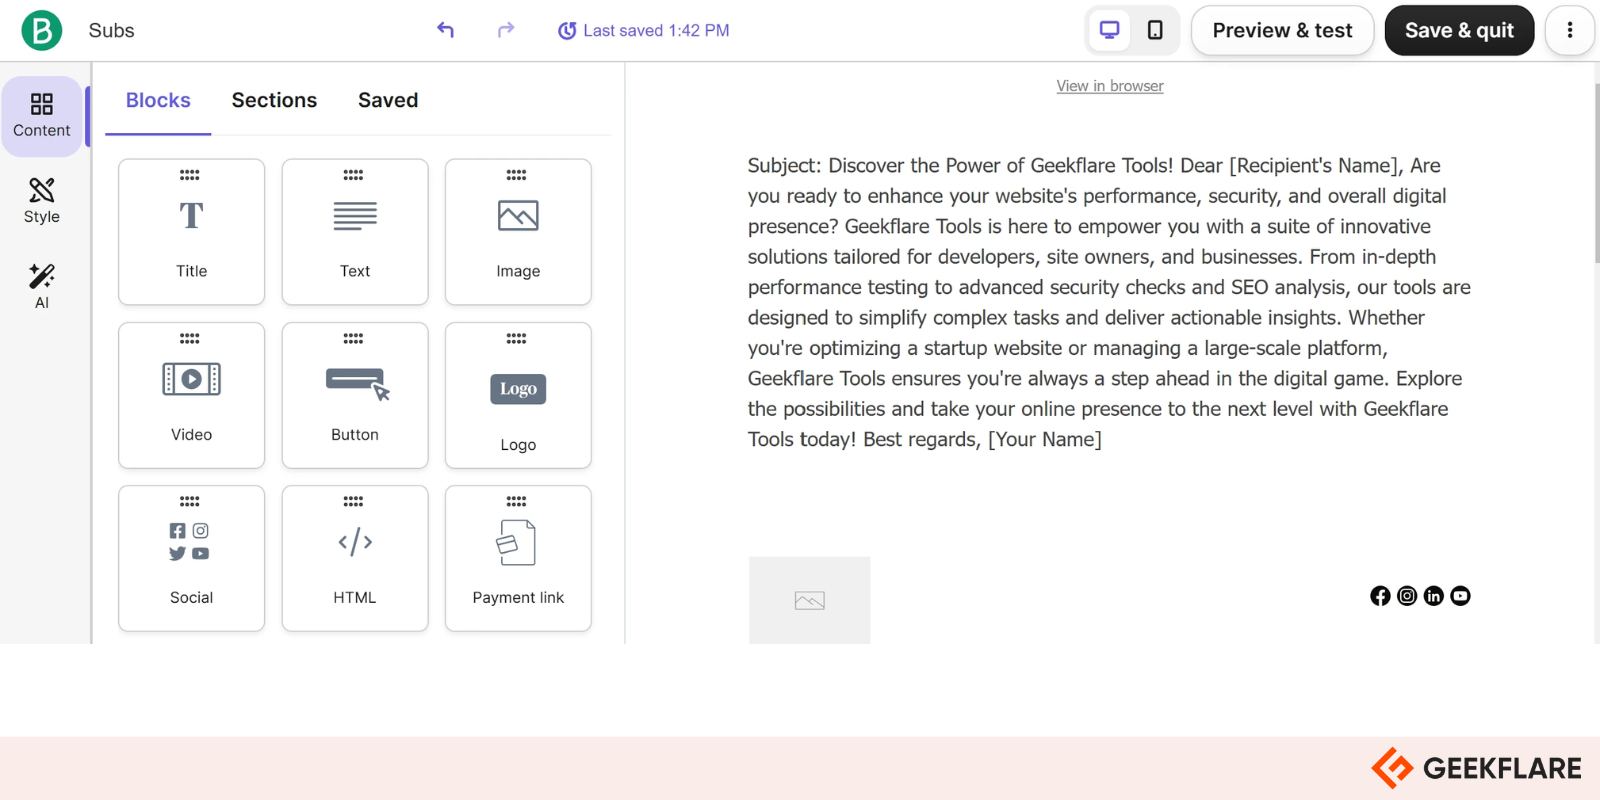The width and height of the screenshot is (1600, 800).
Task: Open the AI sidebar panel
Action: 42,287
